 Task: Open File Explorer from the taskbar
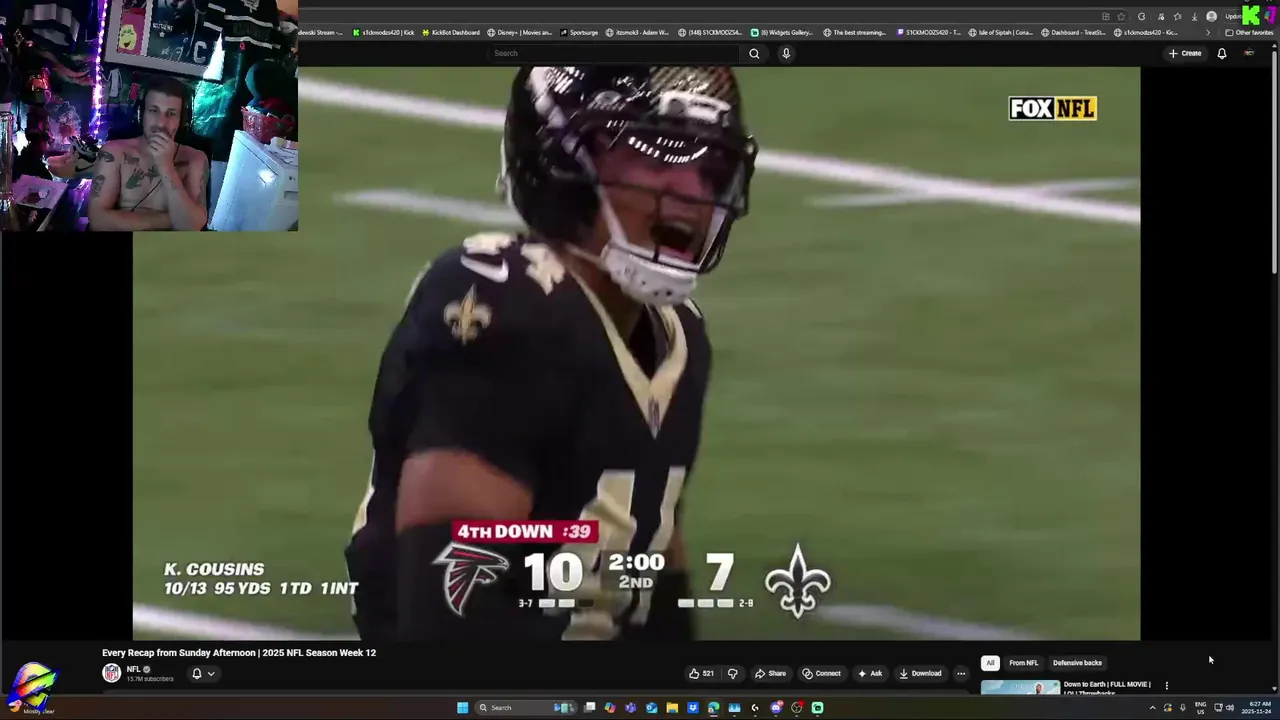tap(672, 708)
